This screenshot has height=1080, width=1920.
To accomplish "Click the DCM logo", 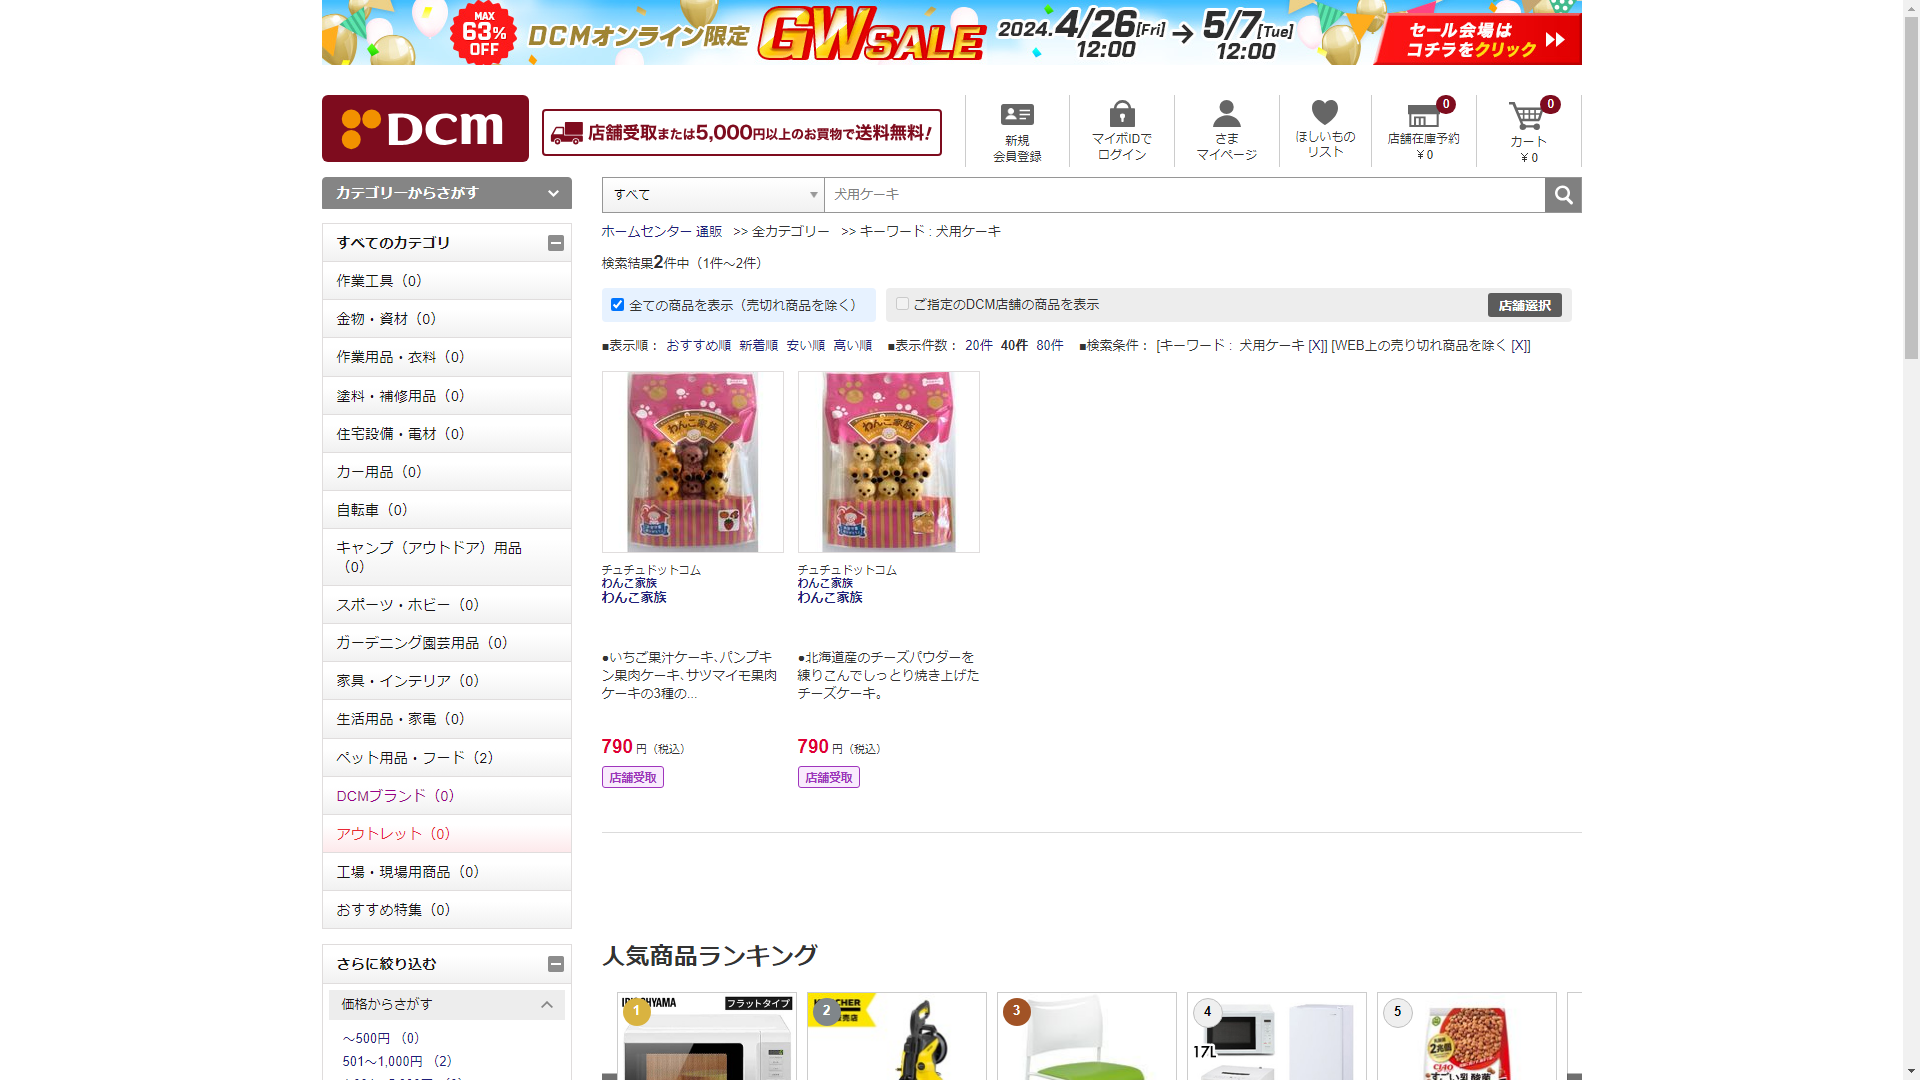I will point(425,128).
